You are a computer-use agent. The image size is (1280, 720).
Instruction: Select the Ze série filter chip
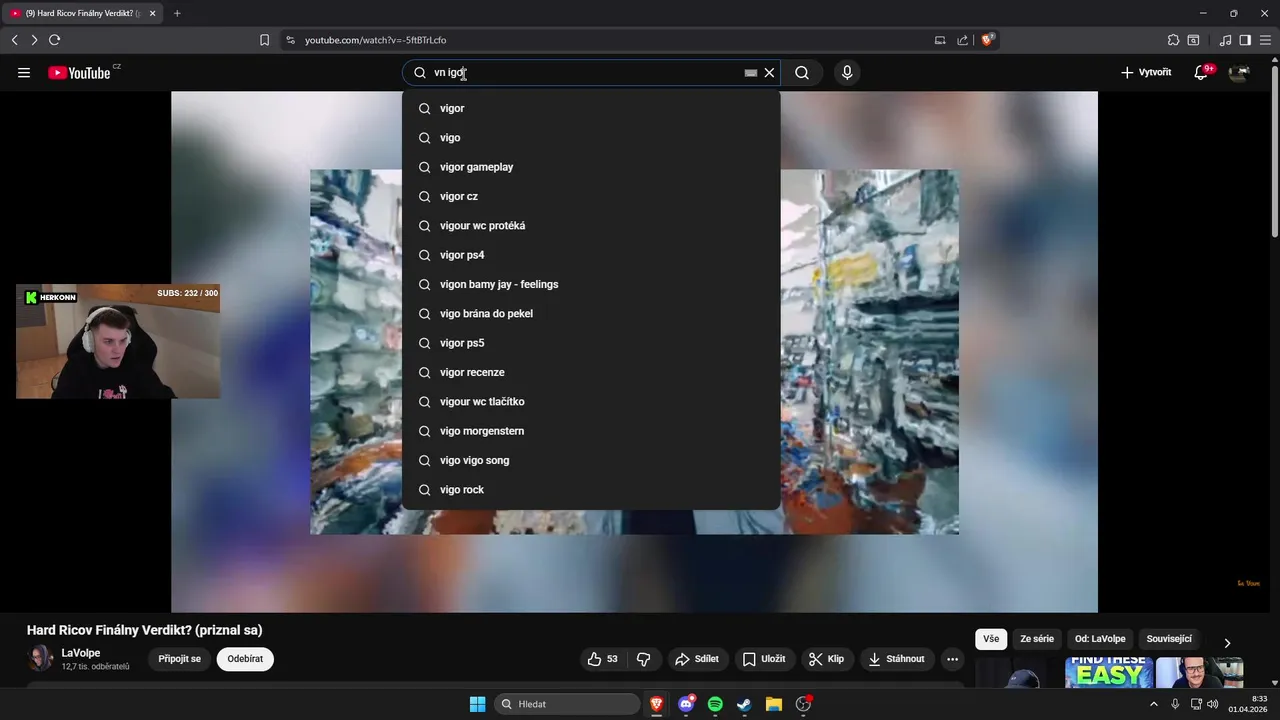click(1037, 639)
